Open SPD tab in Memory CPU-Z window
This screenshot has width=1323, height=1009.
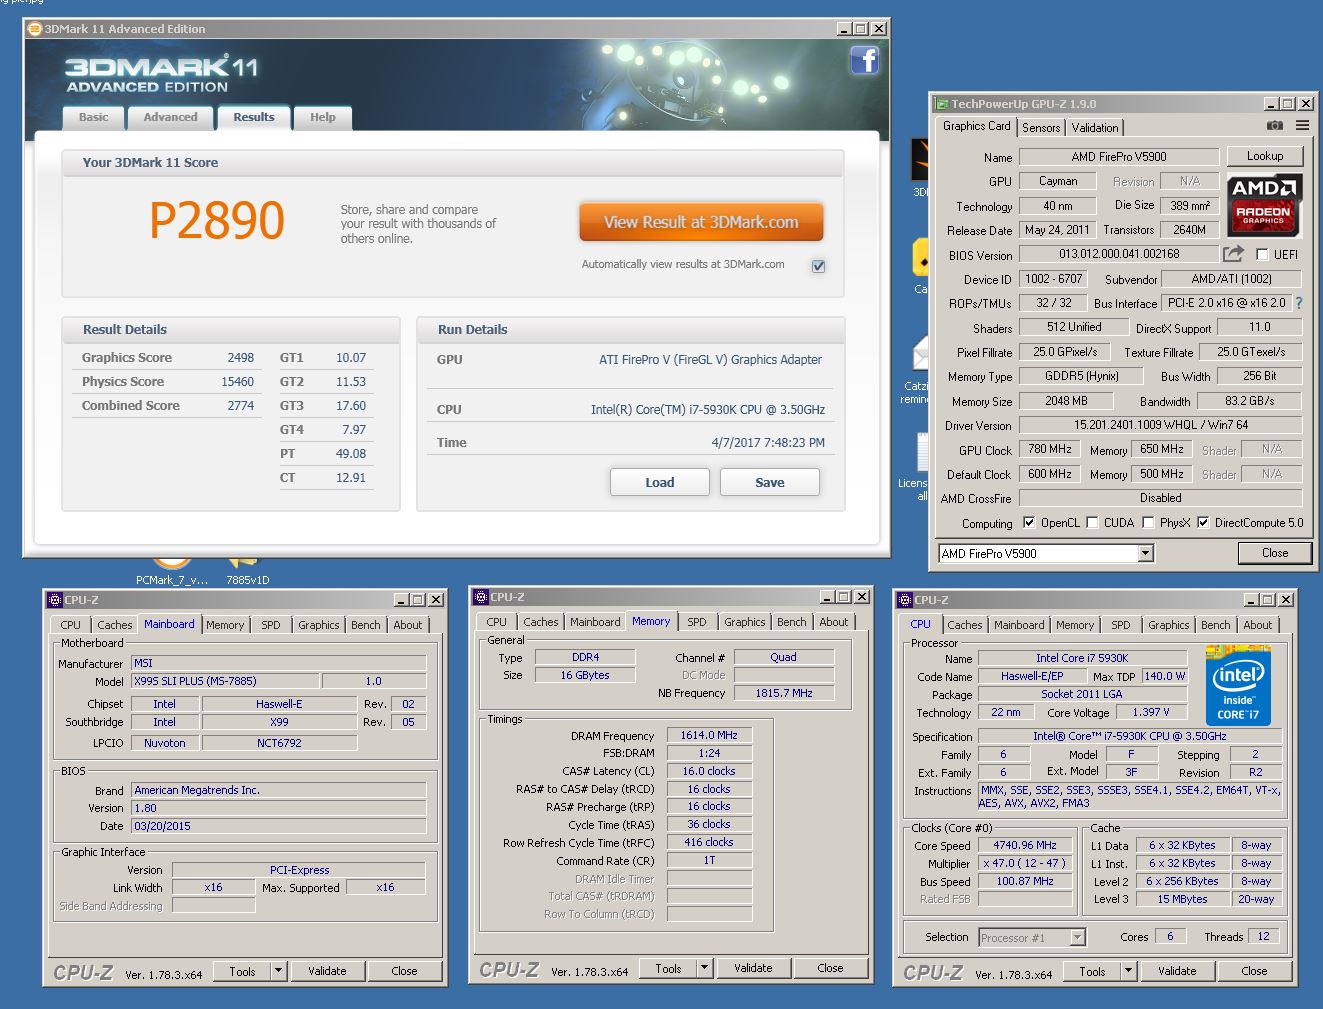(697, 622)
